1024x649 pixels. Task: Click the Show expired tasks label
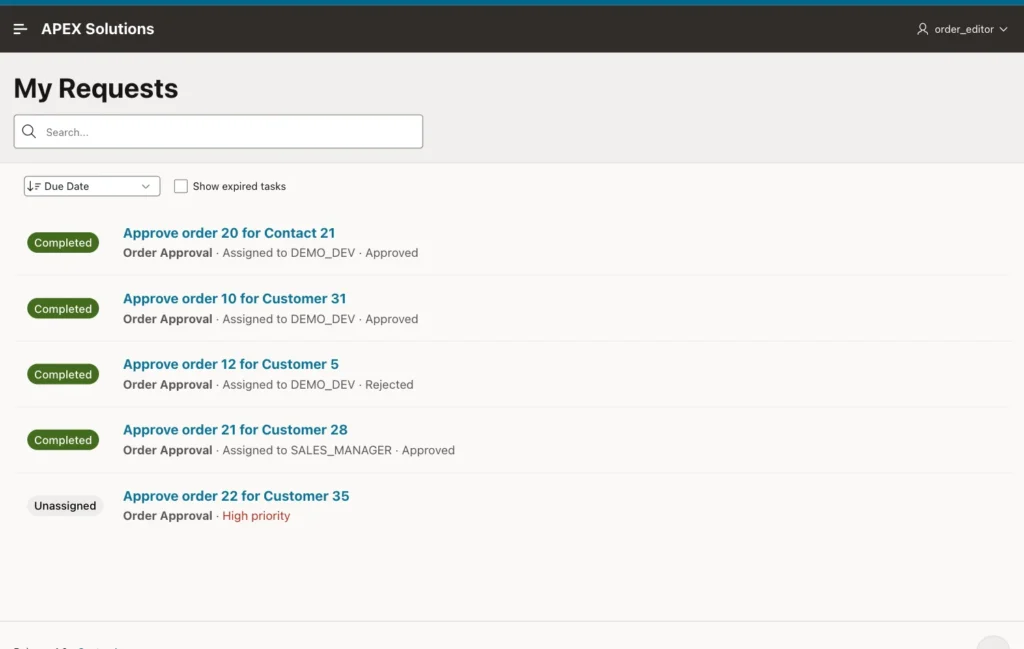click(x=239, y=186)
